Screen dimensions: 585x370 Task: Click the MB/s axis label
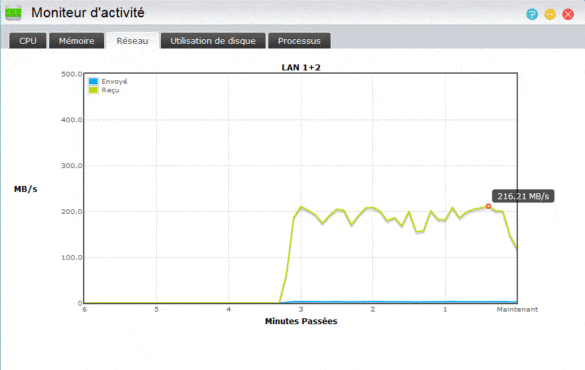tap(26, 189)
